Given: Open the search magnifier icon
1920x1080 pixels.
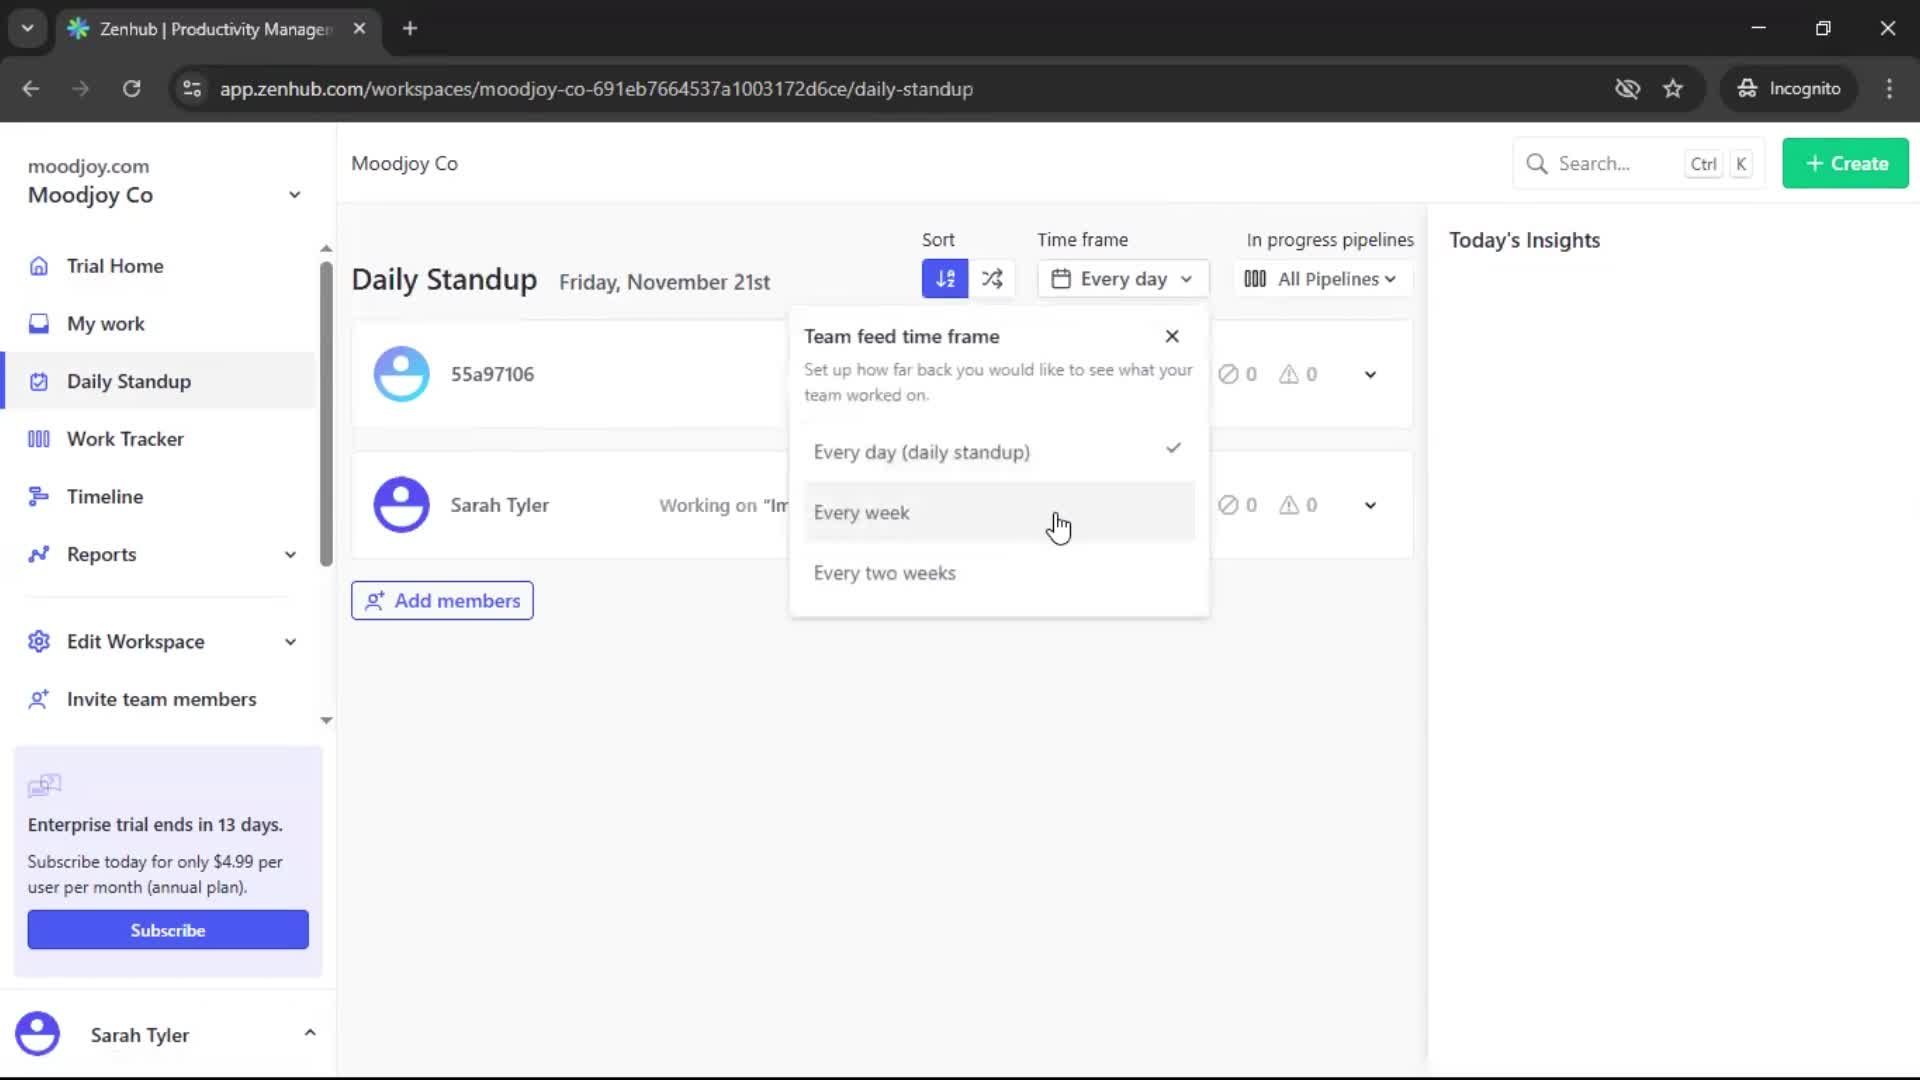Looking at the screenshot, I should tap(1538, 162).
